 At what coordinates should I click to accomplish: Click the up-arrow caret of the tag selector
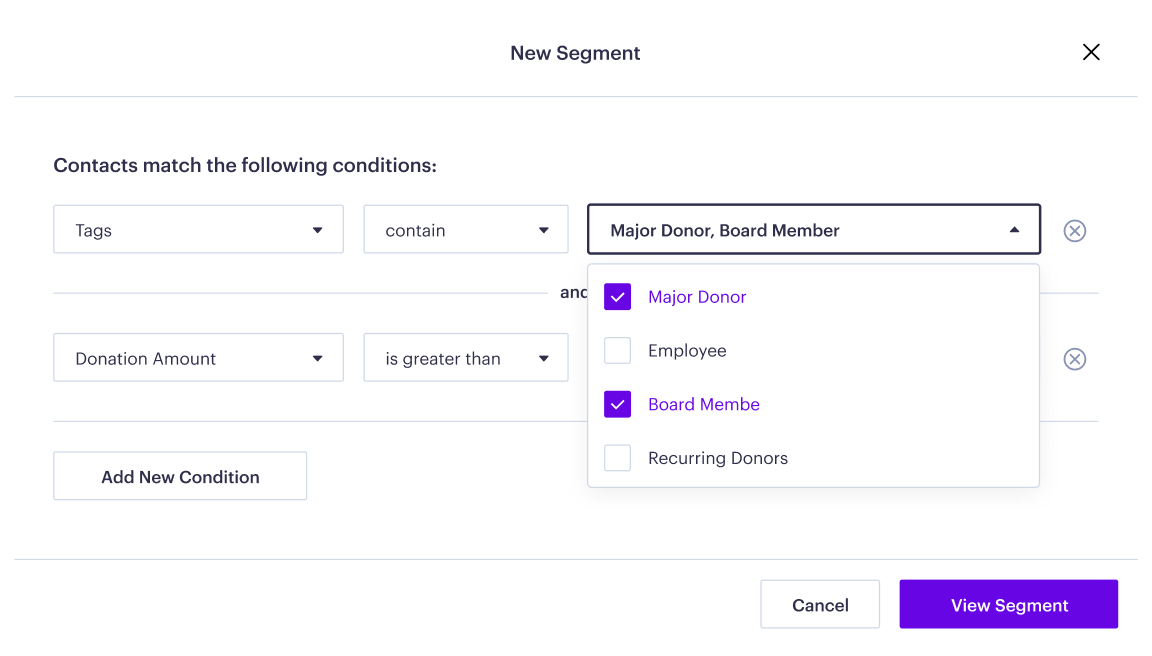click(x=1014, y=230)
